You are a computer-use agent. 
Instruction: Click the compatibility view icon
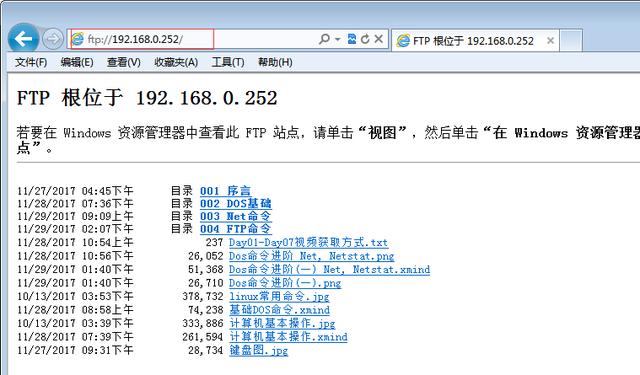click(x=351, y=39)
